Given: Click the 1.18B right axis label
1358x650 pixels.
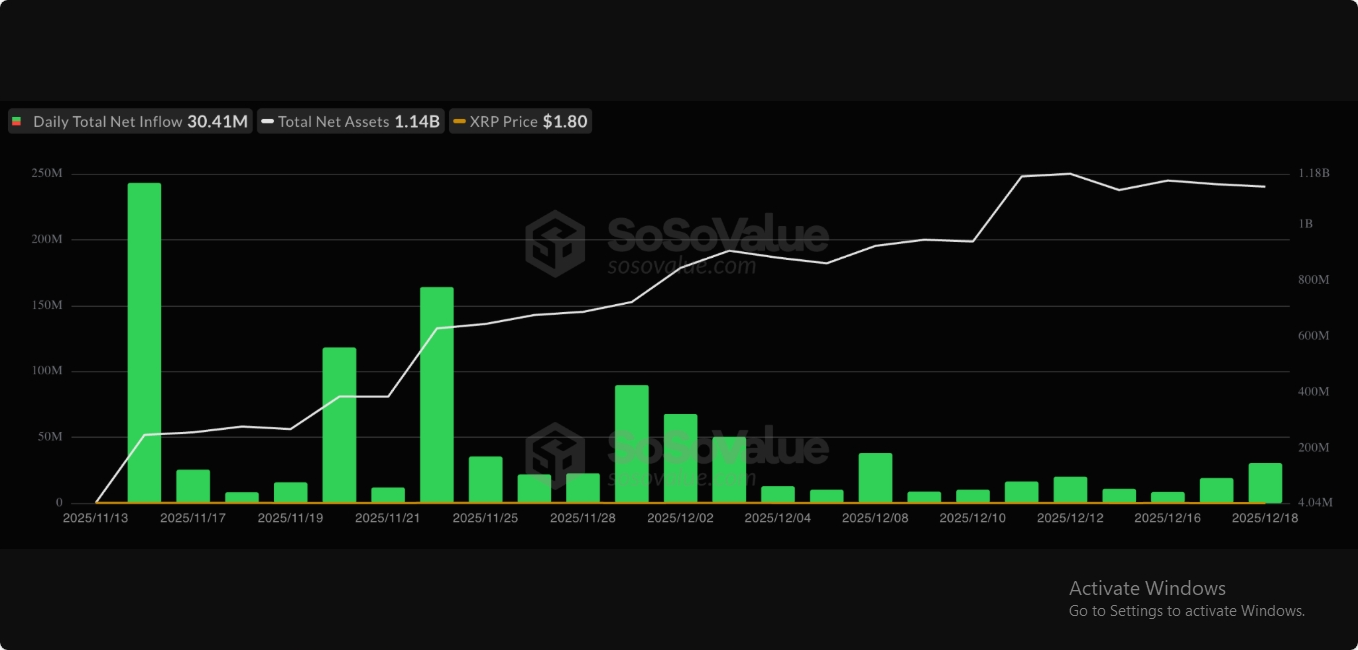Looking at the screenshot, I should click(x=1314, y=173).
